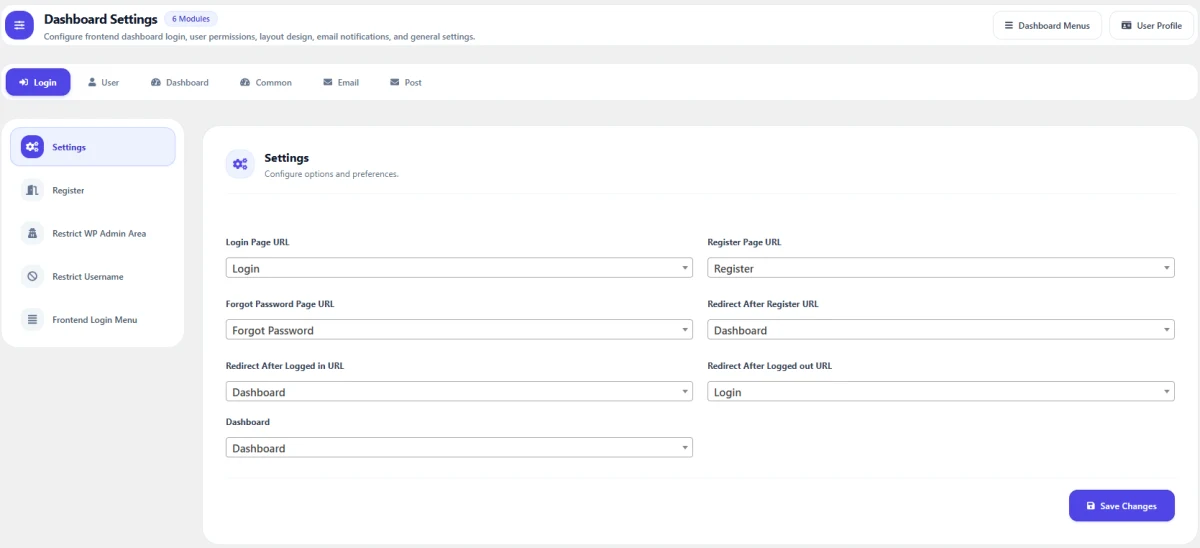Click the Register door icon in sidebar
This screenshot has height=548, width=1200.
tap(33, 190)
